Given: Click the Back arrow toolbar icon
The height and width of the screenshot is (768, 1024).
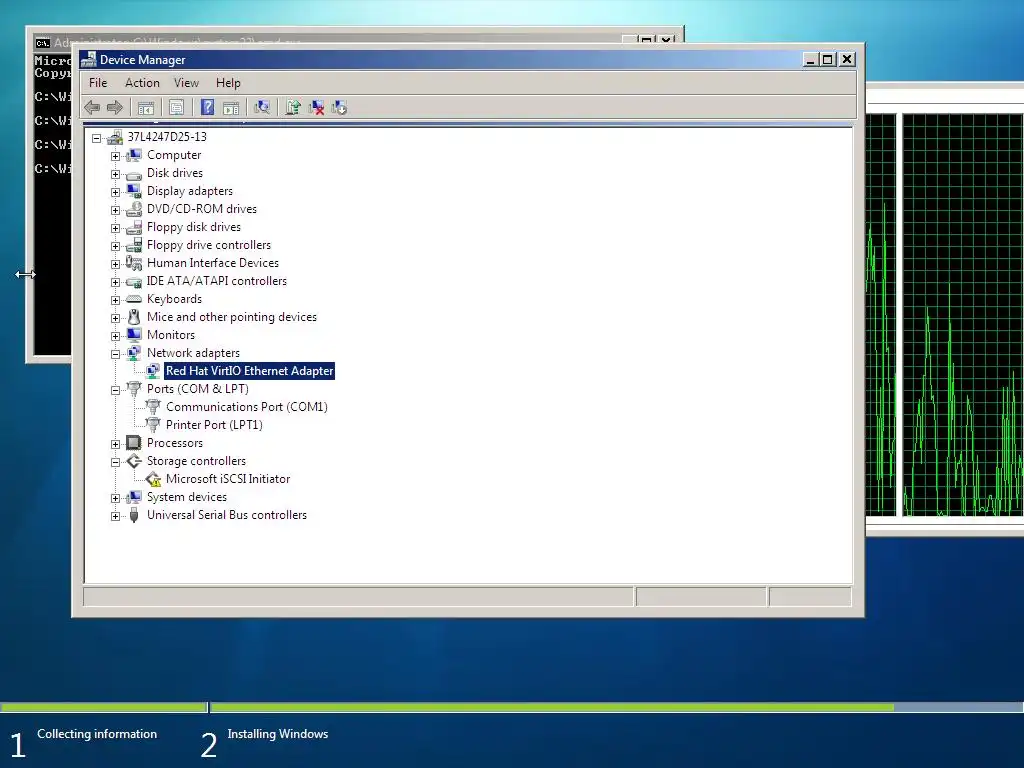Looking at the screenshot, I should coord(92,108).
